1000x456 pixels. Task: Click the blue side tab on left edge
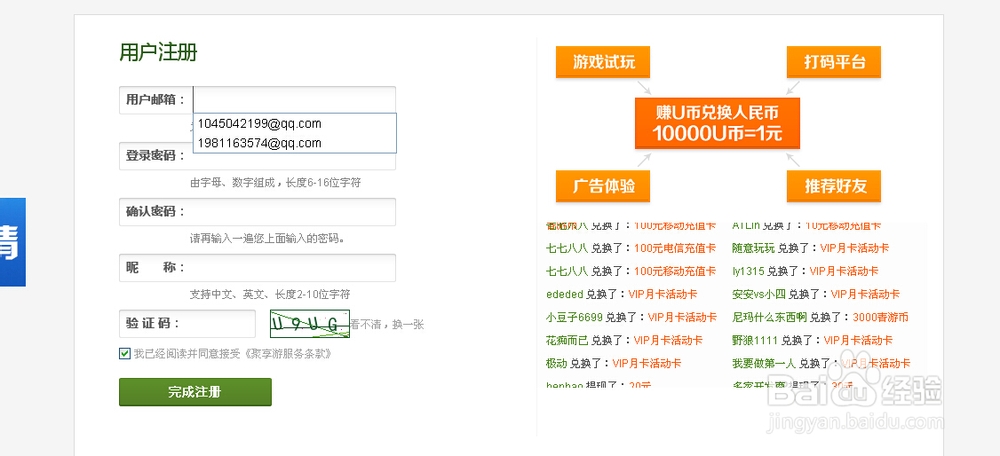click(x=13, y=242)
